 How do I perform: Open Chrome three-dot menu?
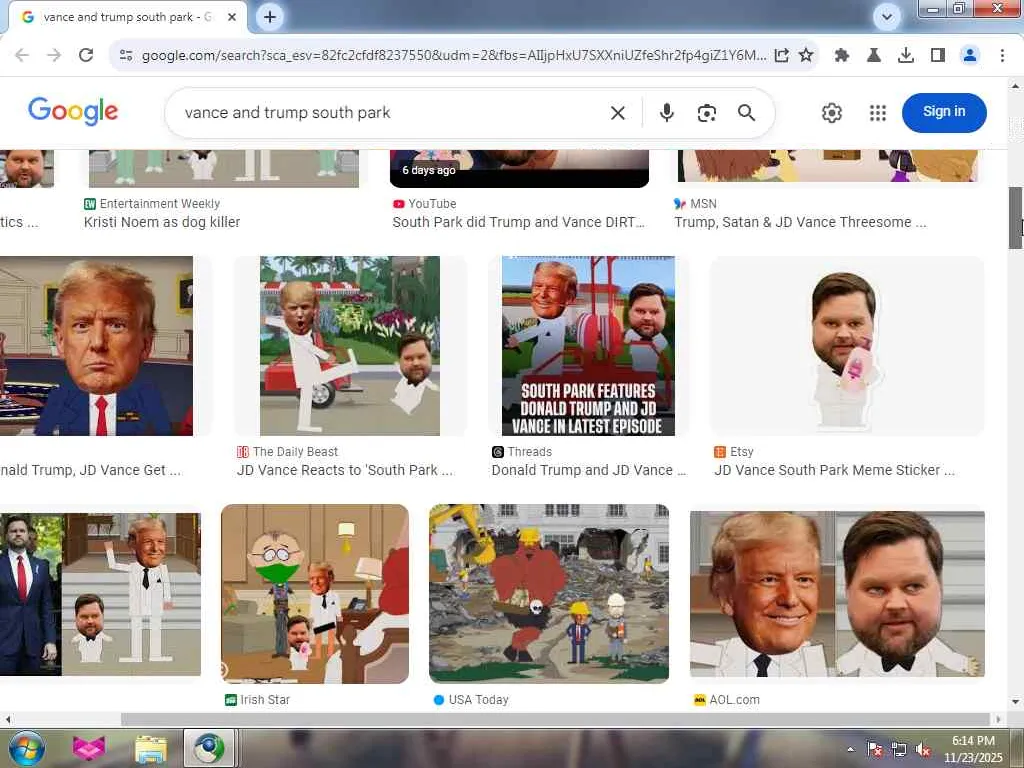1002,56
